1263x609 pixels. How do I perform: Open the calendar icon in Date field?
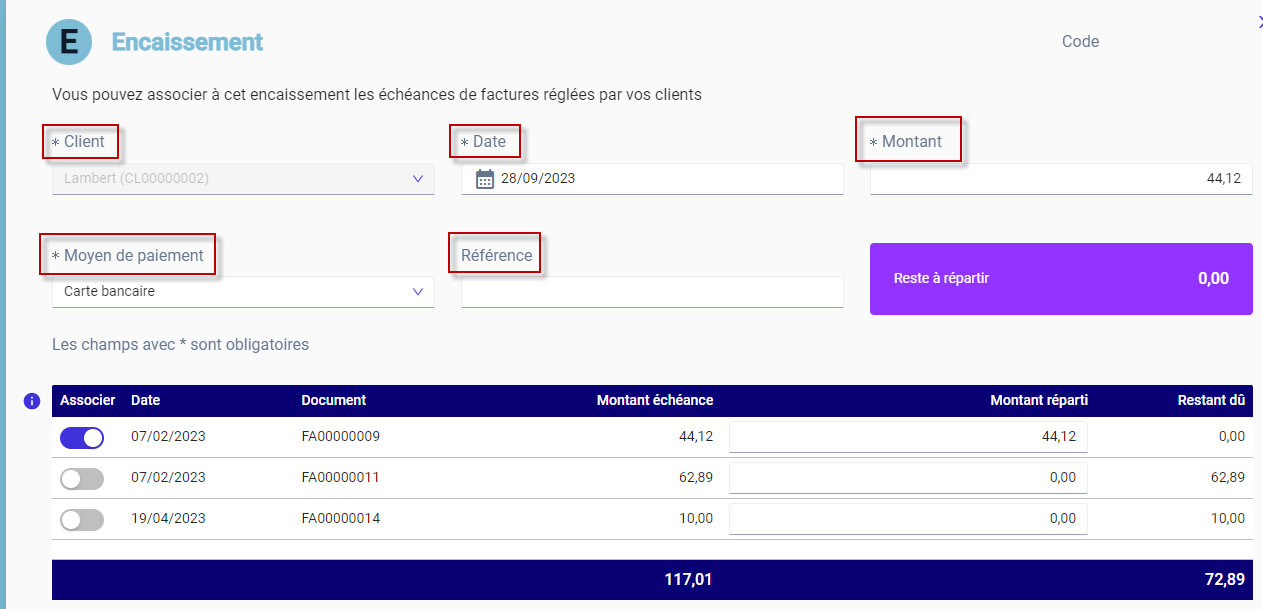tap(485, 179)
